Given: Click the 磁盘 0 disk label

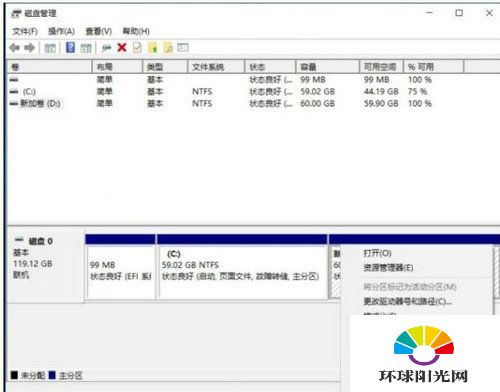Looking at the screenshot, I should click(41, 241).
